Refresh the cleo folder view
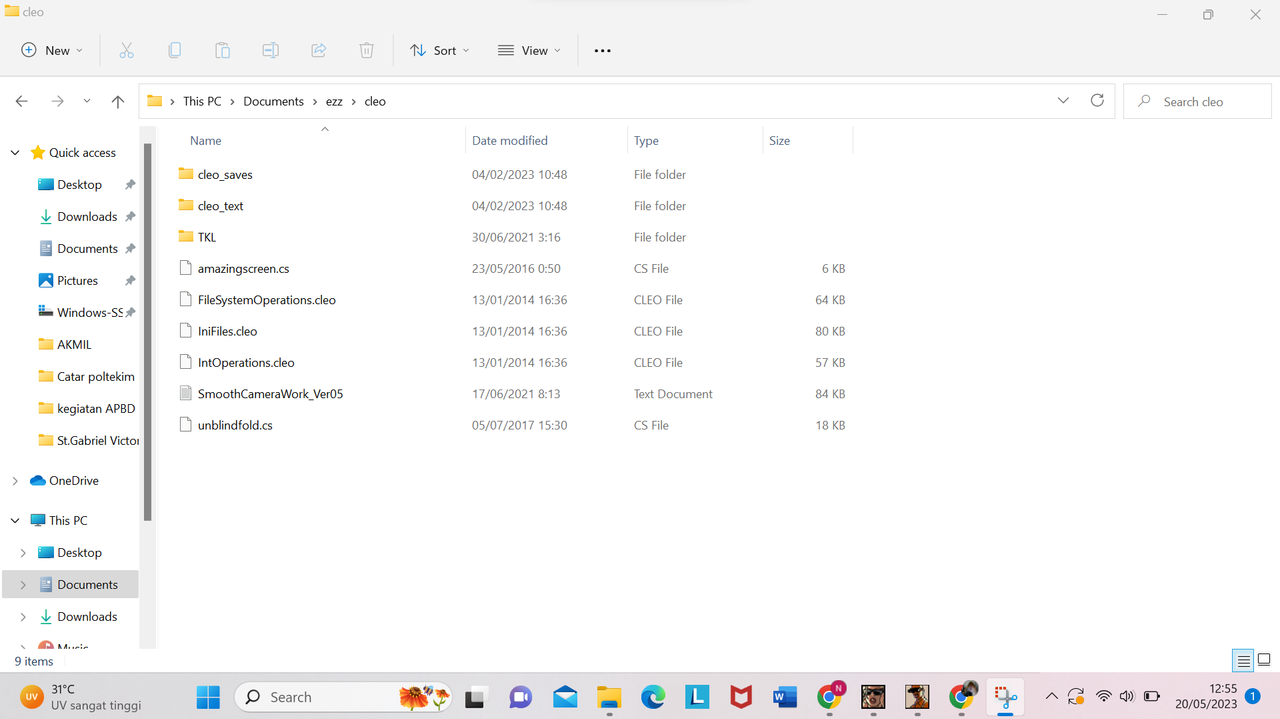 [x=1097, y=101]
